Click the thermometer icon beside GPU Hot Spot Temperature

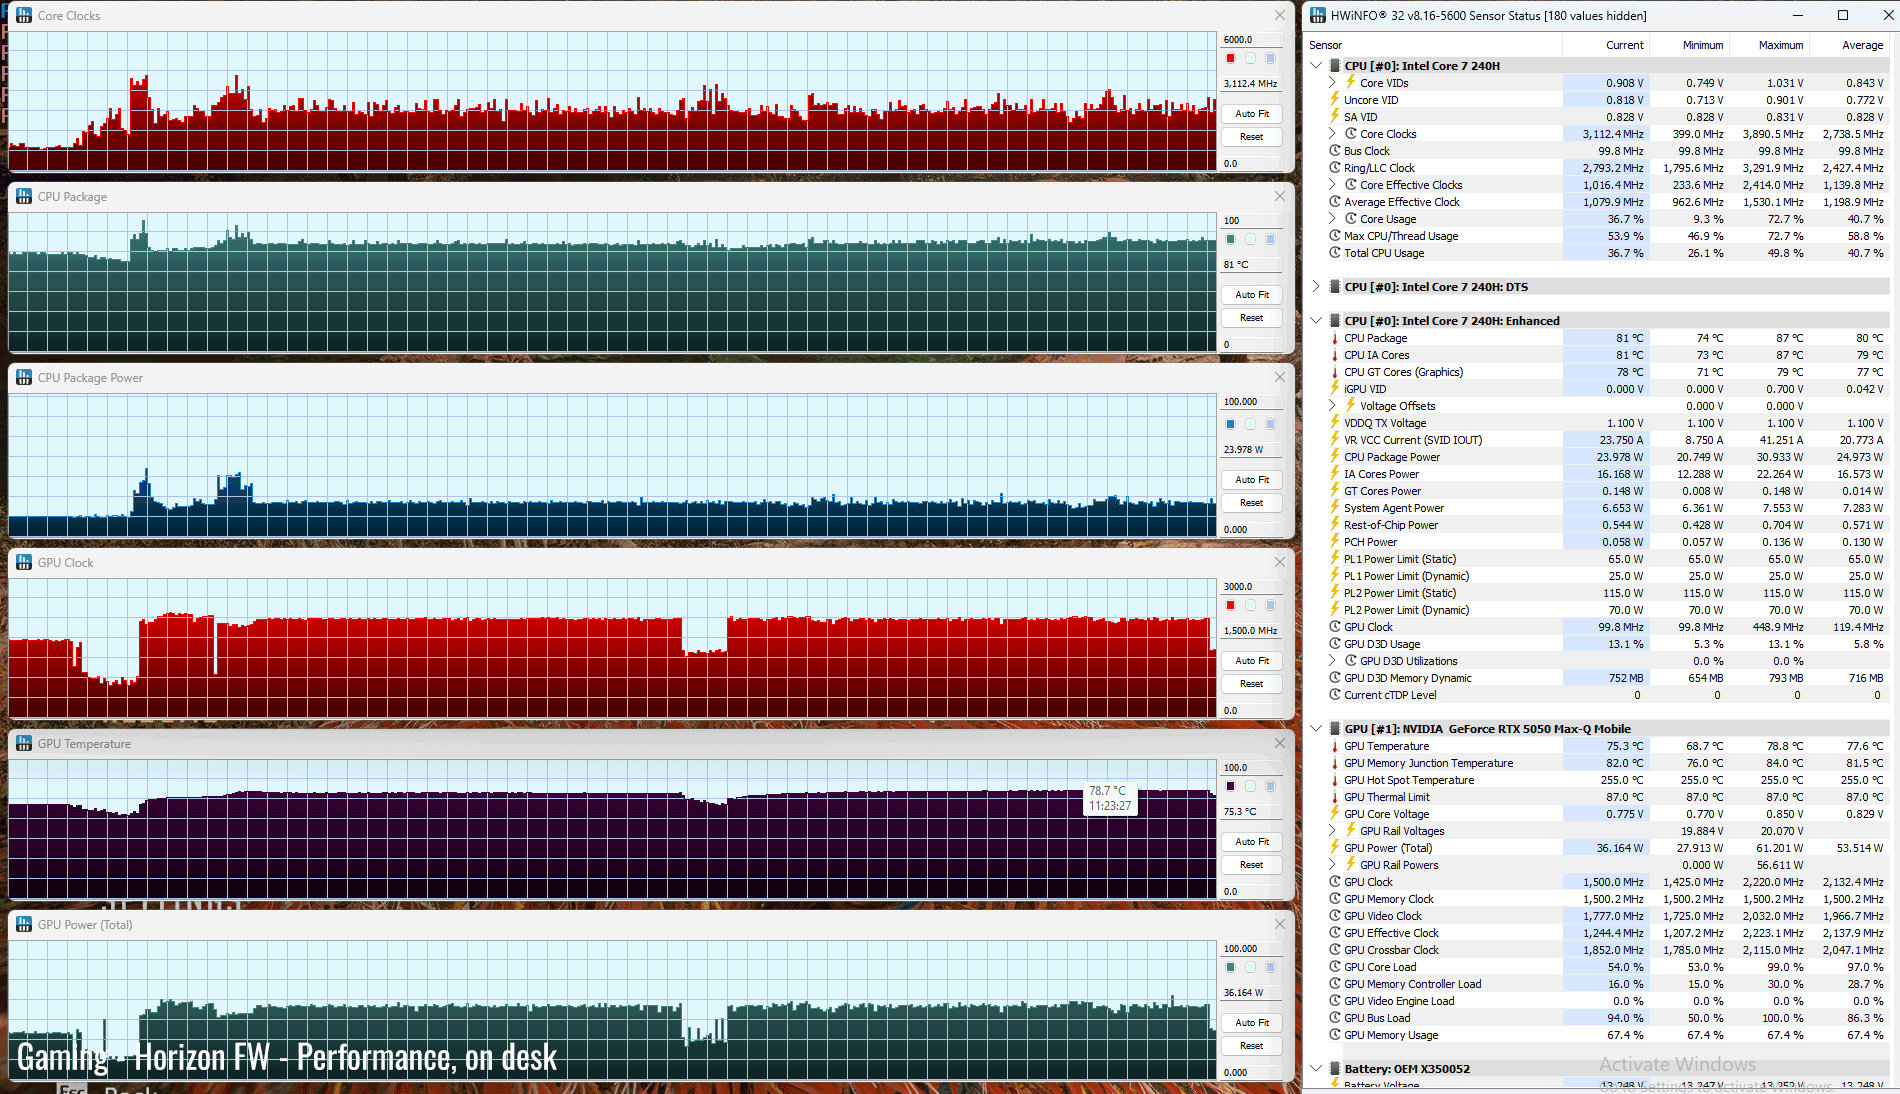tap(1335, 780)
